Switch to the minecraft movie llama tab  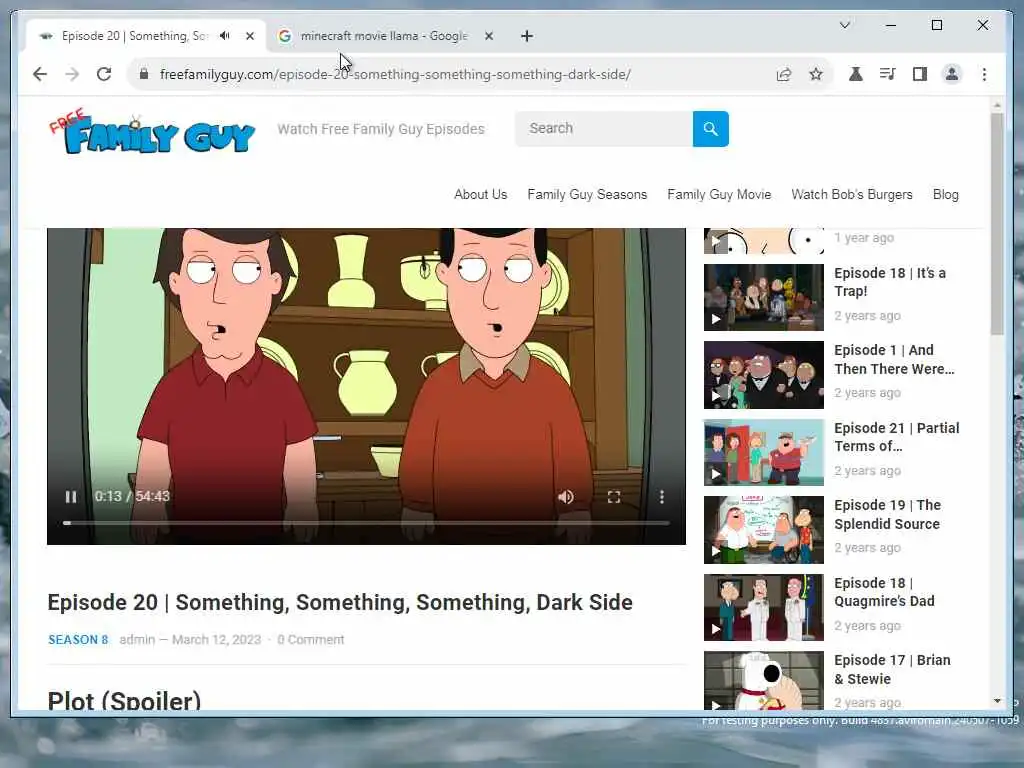[x=385, y=36]
